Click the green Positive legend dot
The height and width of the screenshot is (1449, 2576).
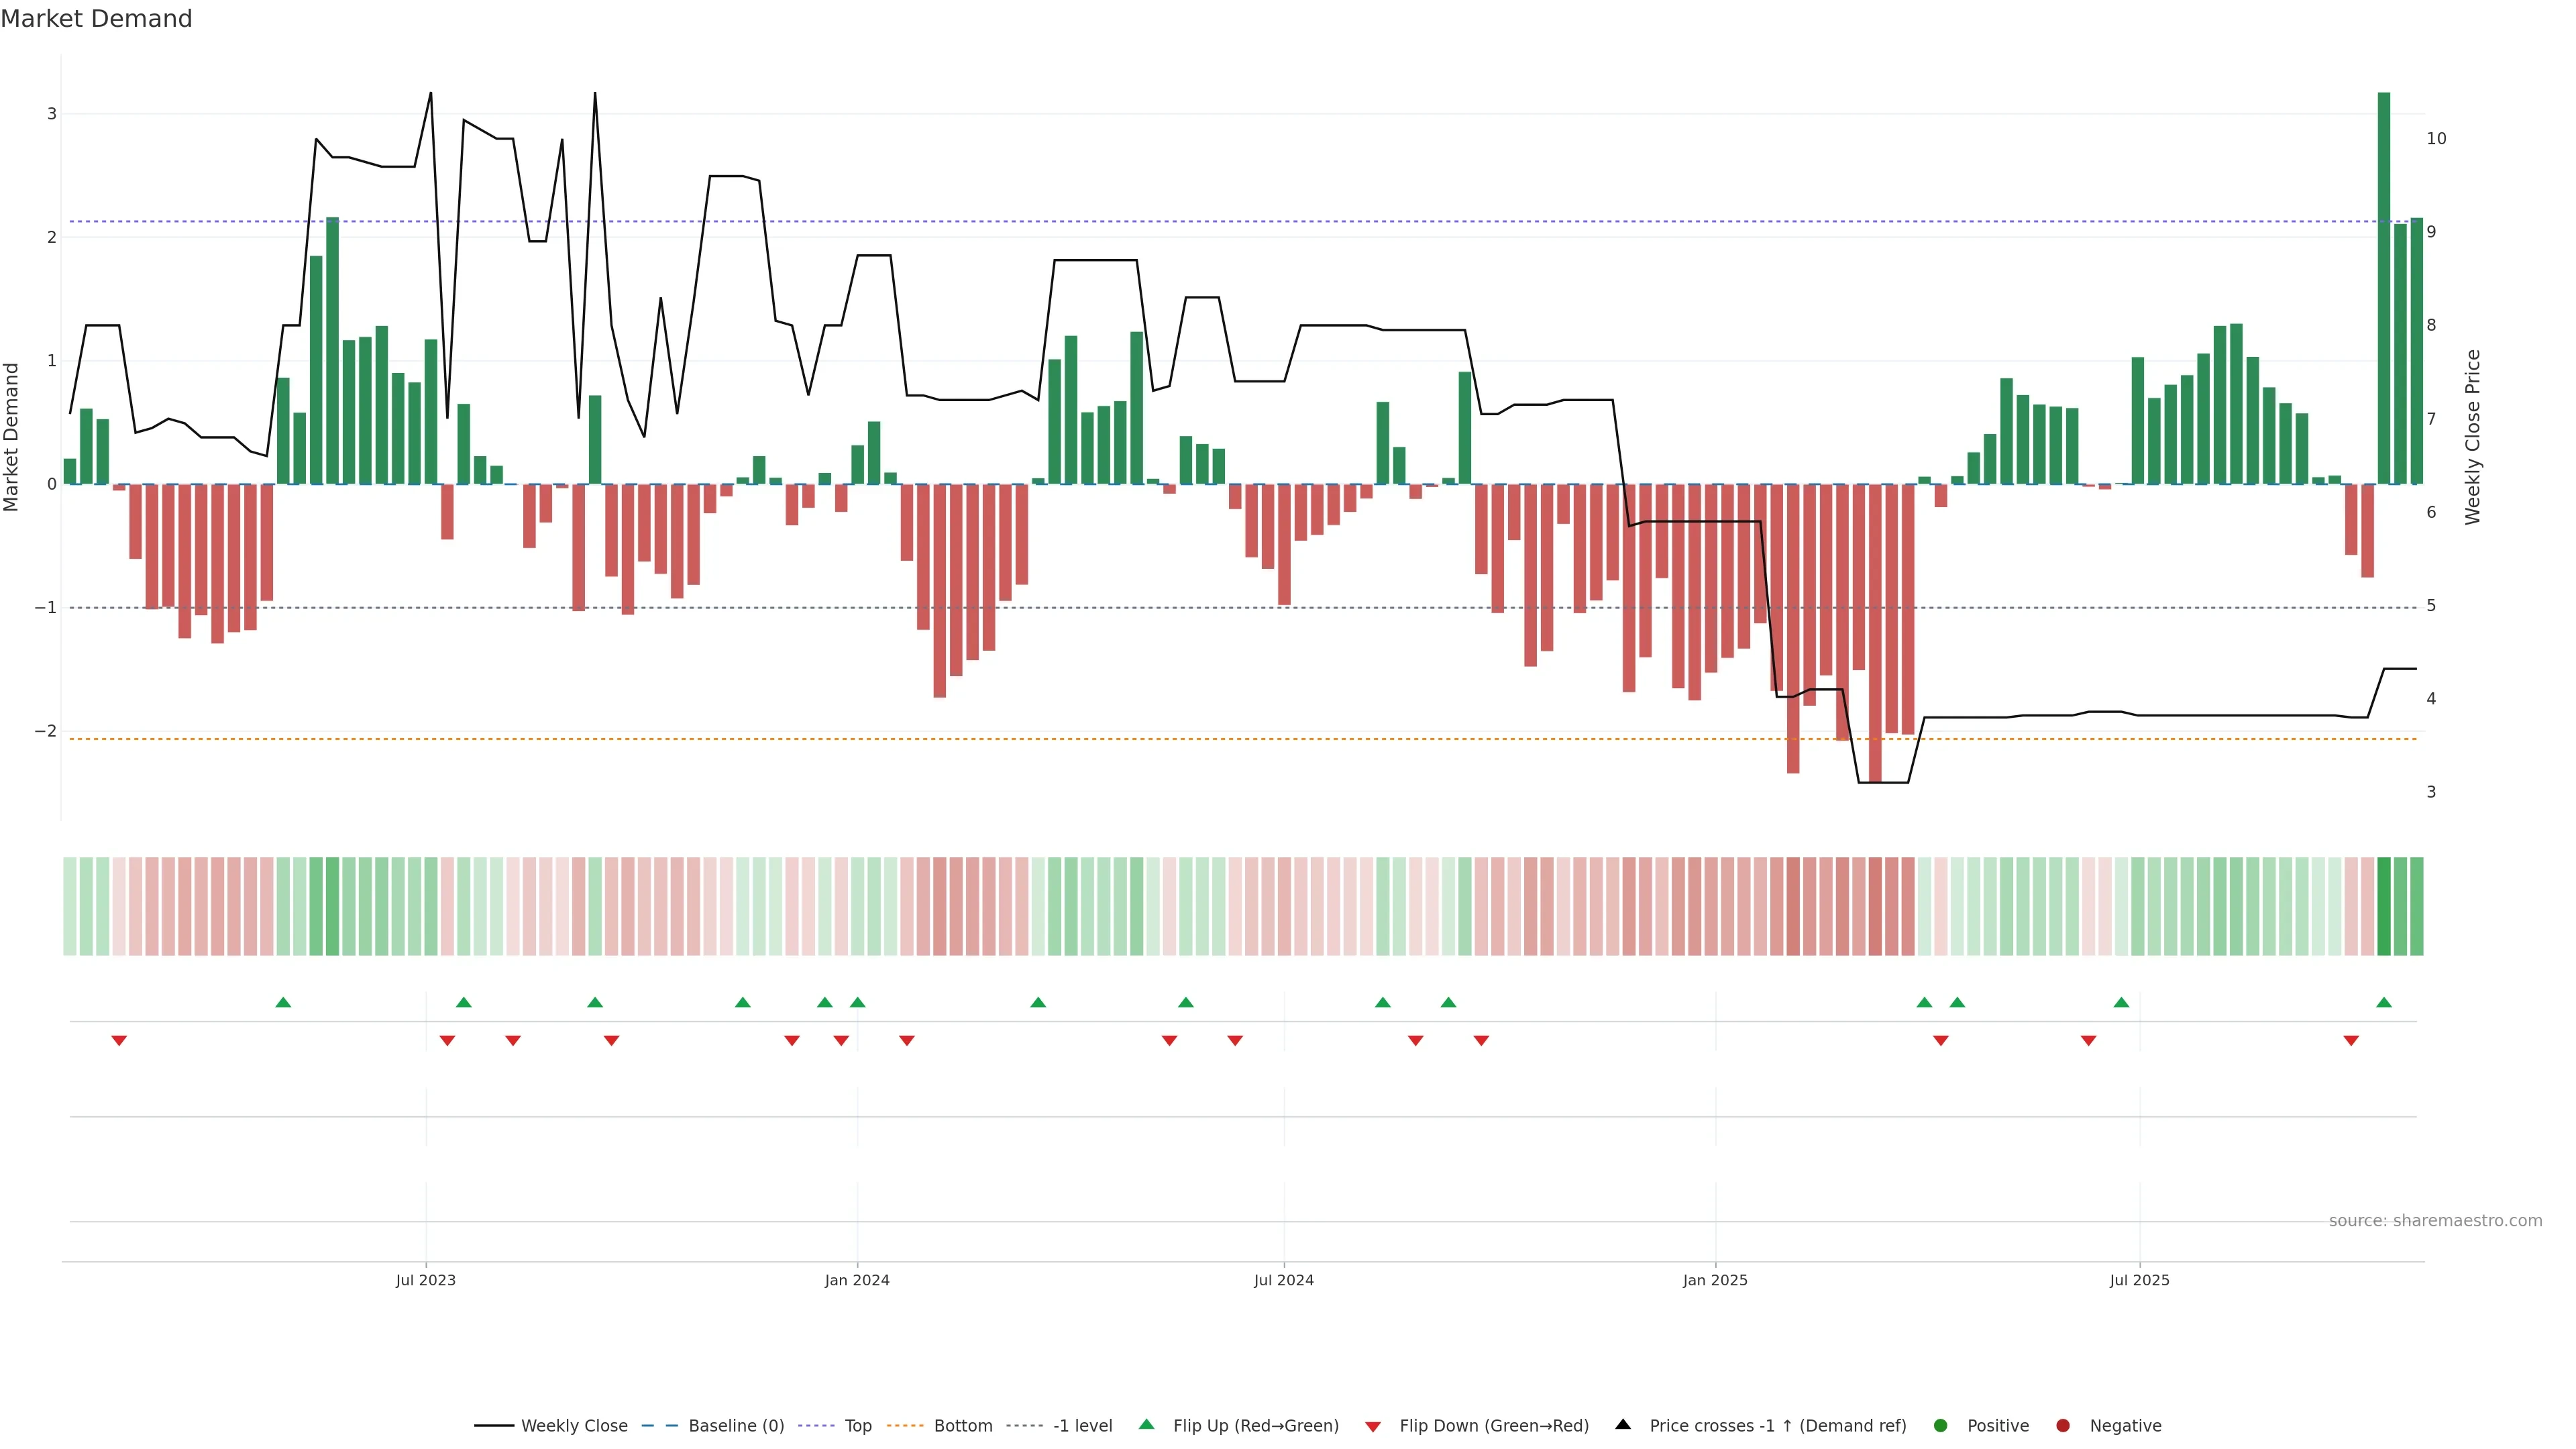pyautogui.click(x=1941, y=1426)
